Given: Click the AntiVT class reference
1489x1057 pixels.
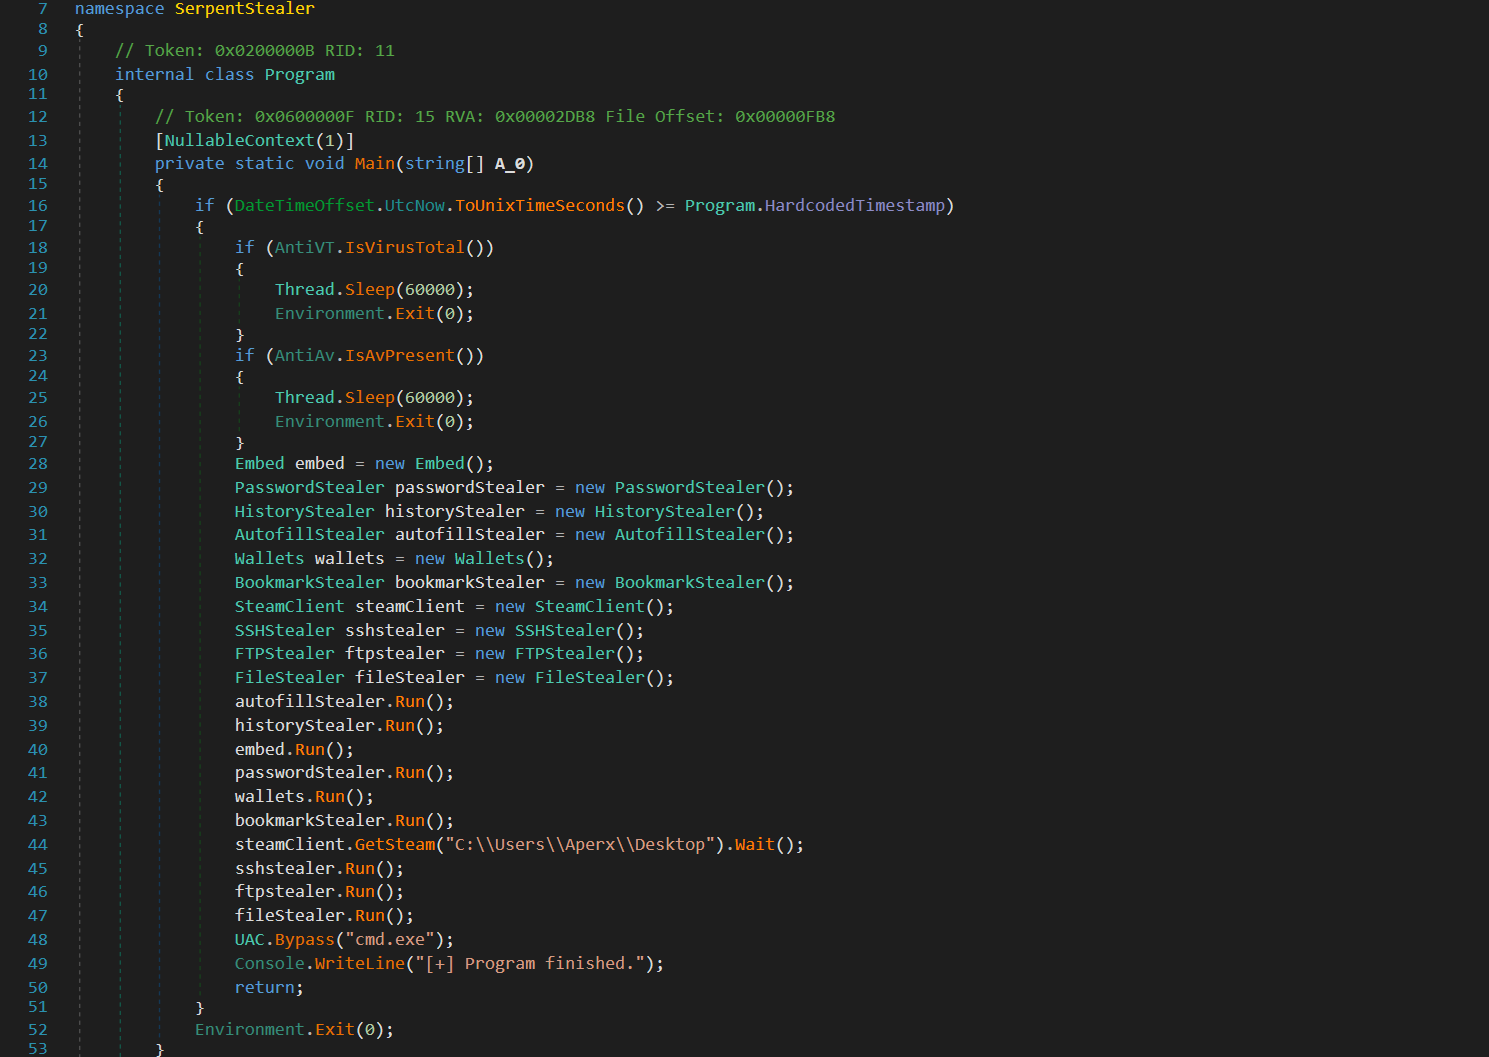Looking at the screenshot, I should click(305, 248).
